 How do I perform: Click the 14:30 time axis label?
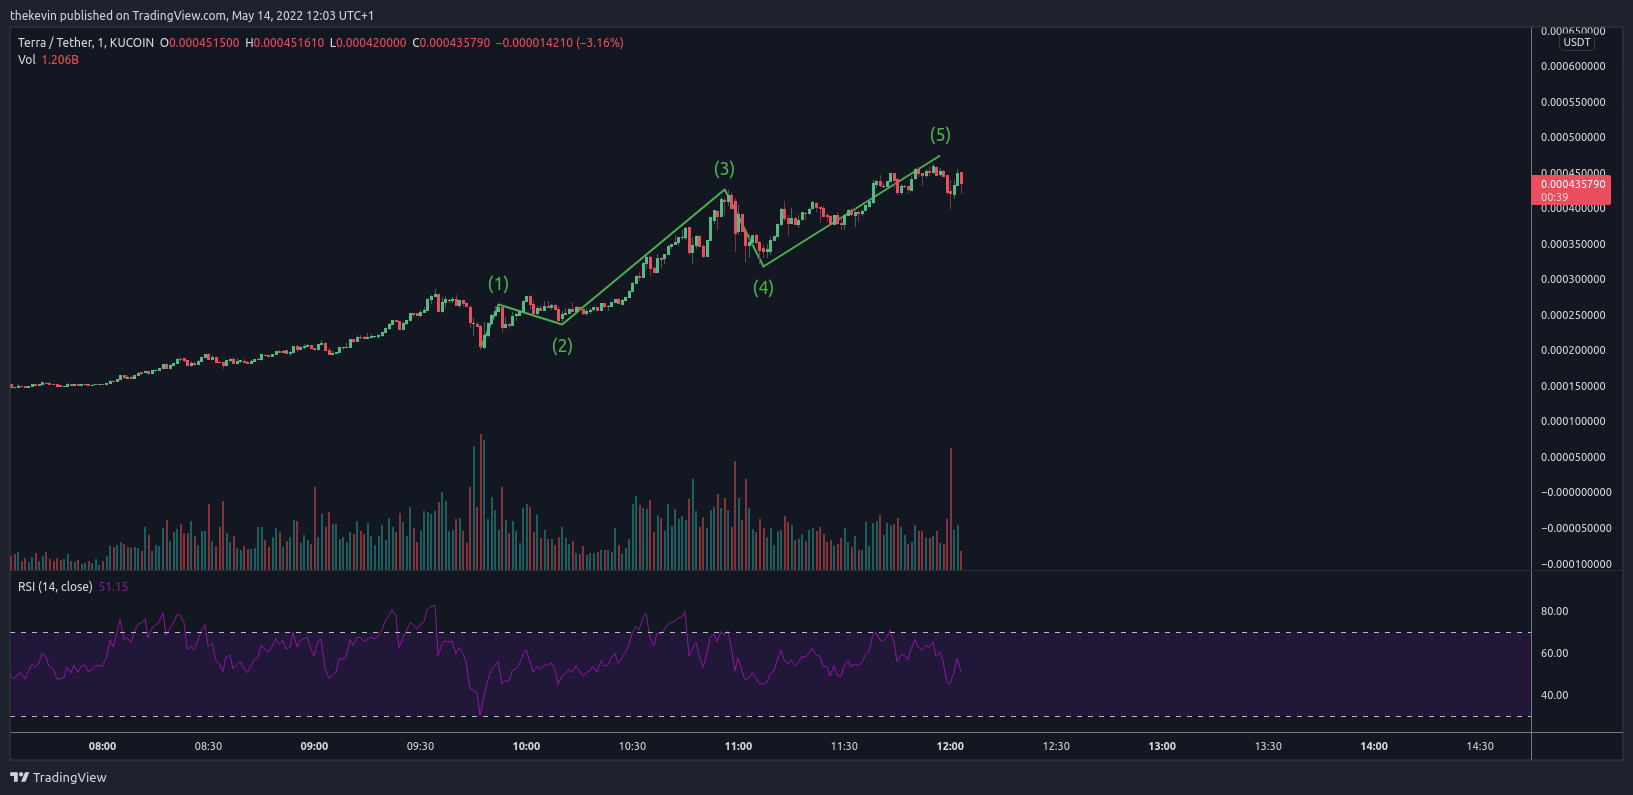1480,746
